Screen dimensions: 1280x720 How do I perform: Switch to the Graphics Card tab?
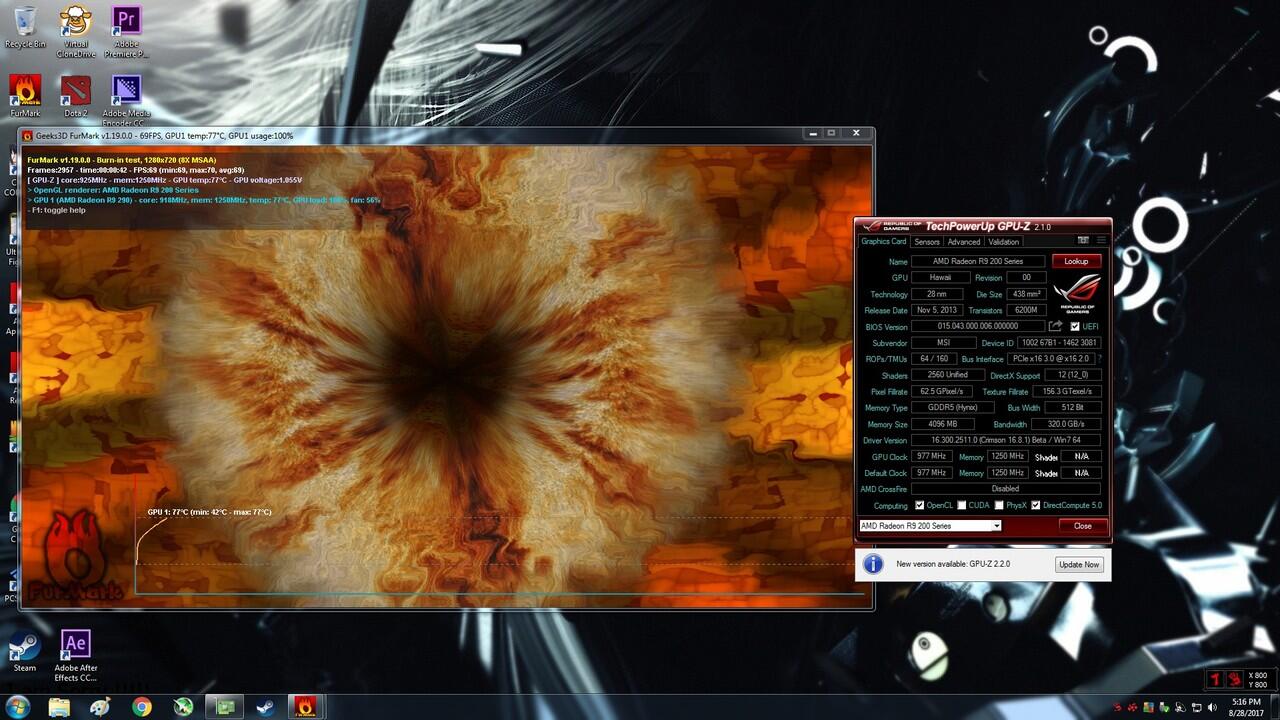(884, 241)
